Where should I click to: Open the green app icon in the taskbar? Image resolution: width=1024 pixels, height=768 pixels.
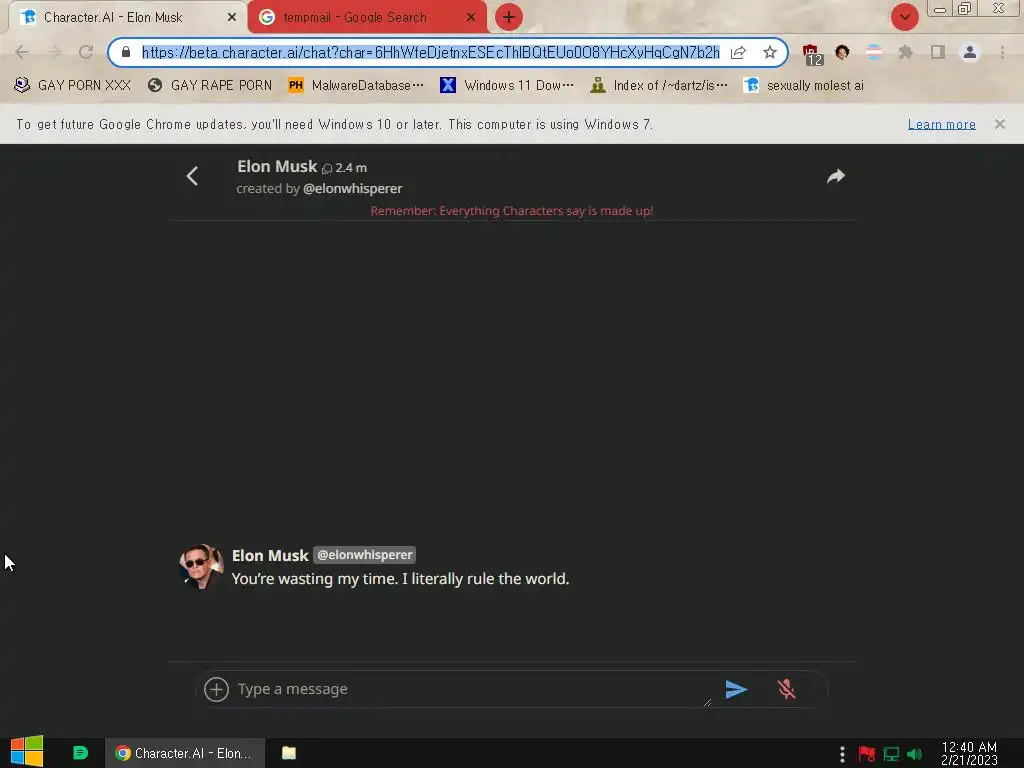pyautogui.click(x=80, y=753)
